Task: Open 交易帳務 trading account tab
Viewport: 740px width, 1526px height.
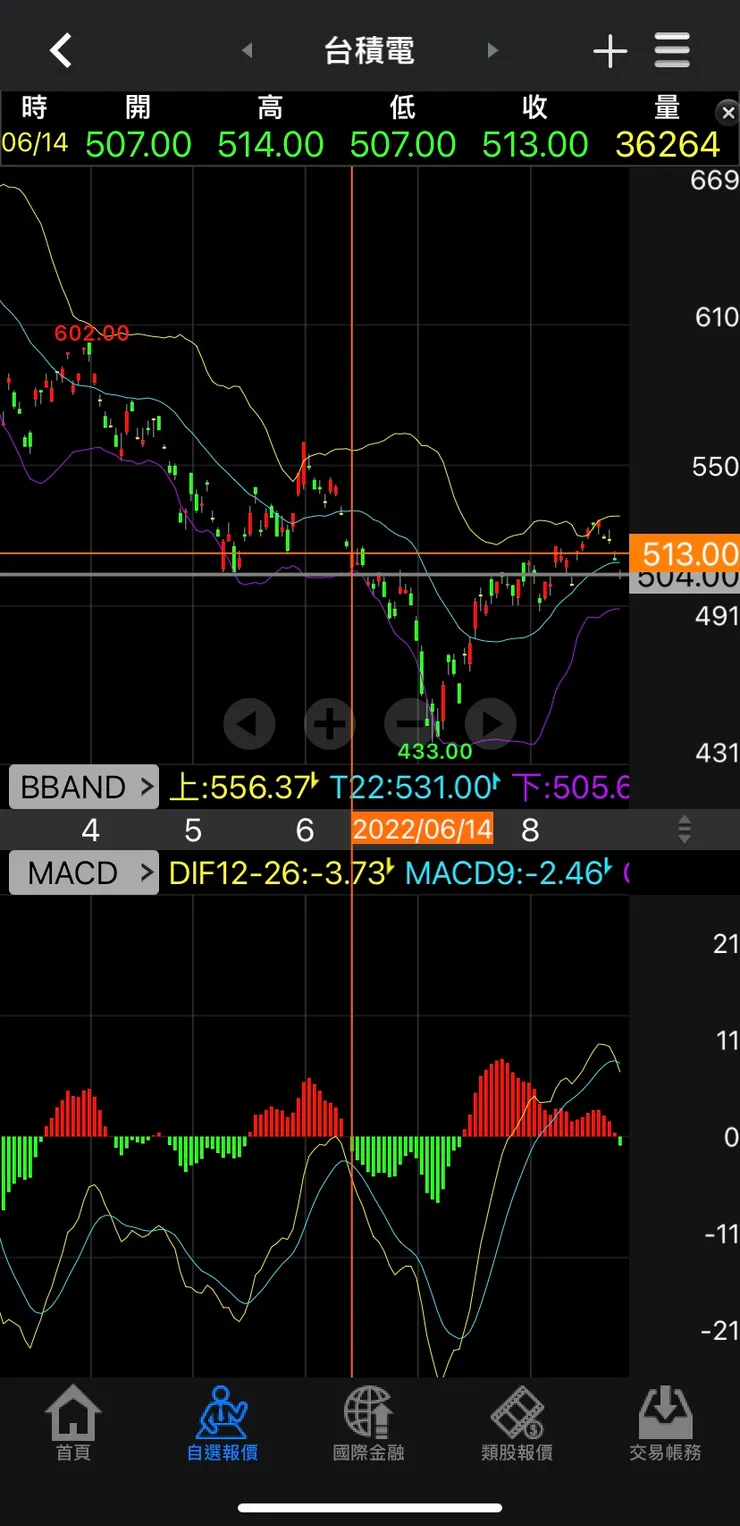Action: coord(666,1424)
